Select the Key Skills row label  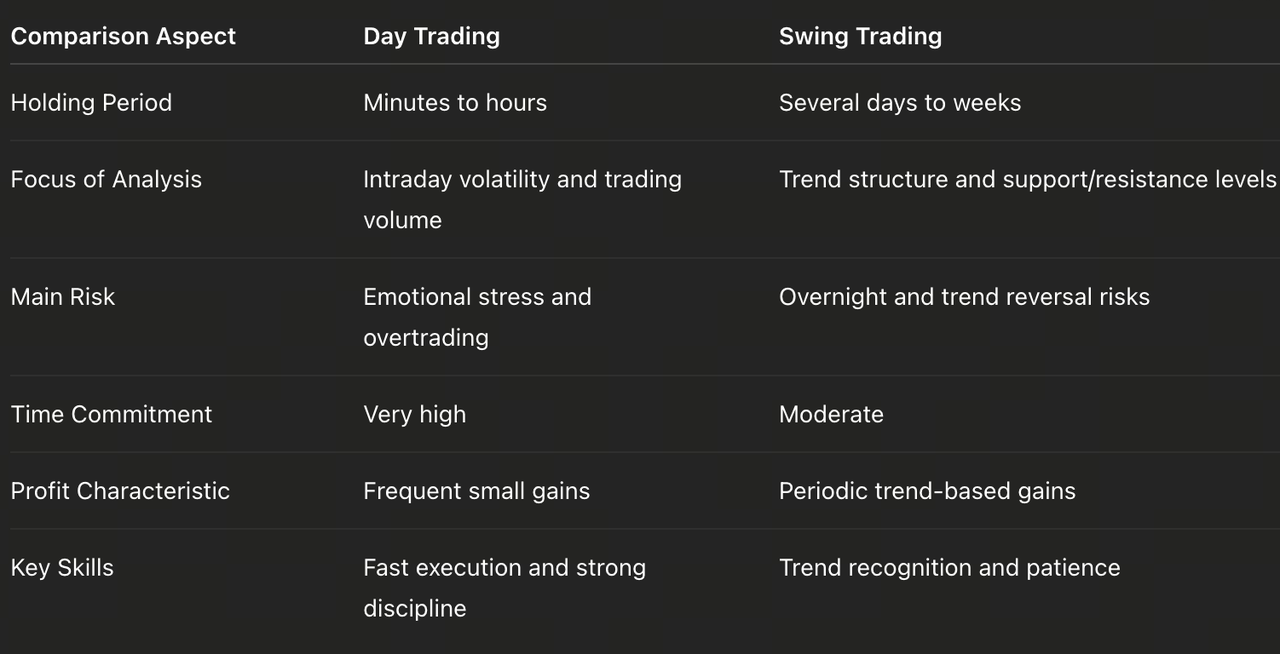(62, 568)
